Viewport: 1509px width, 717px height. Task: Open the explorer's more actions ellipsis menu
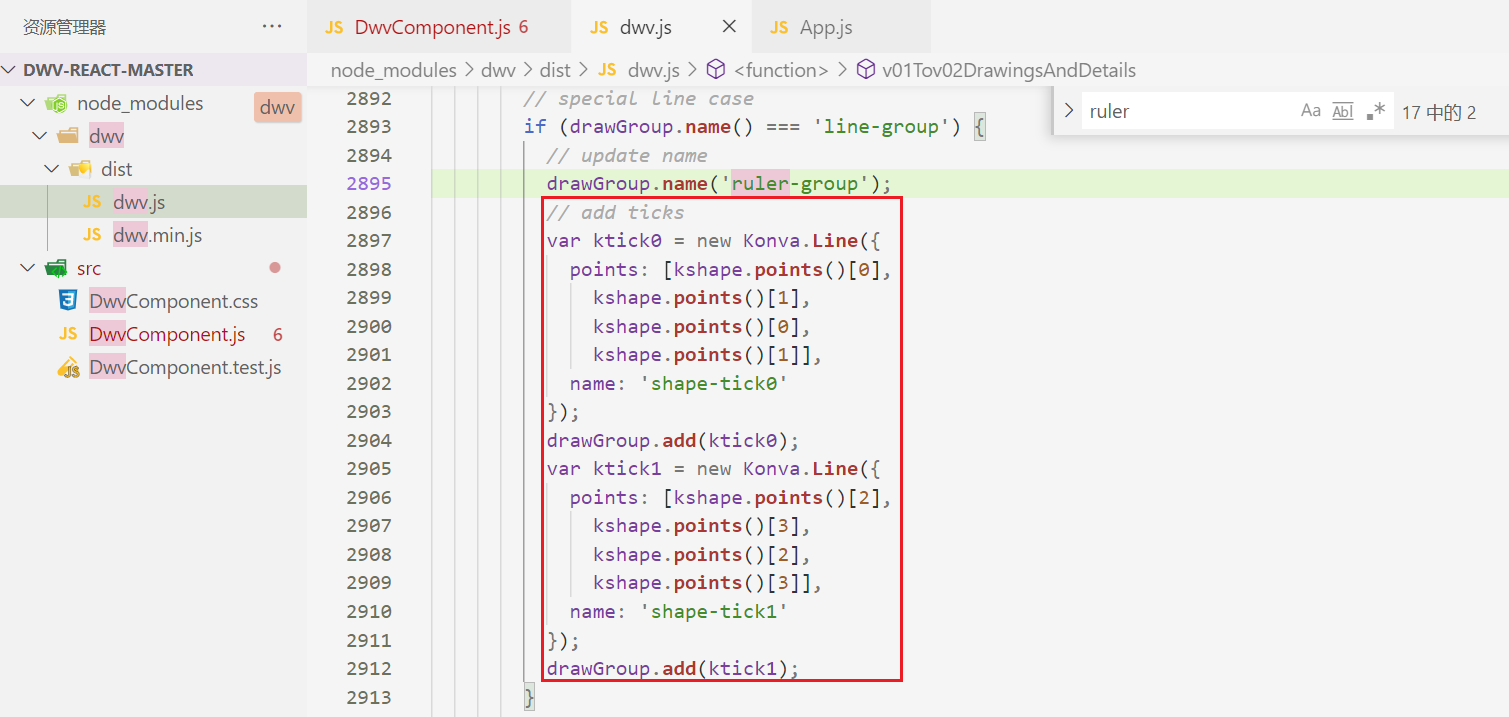coord(271,27)
